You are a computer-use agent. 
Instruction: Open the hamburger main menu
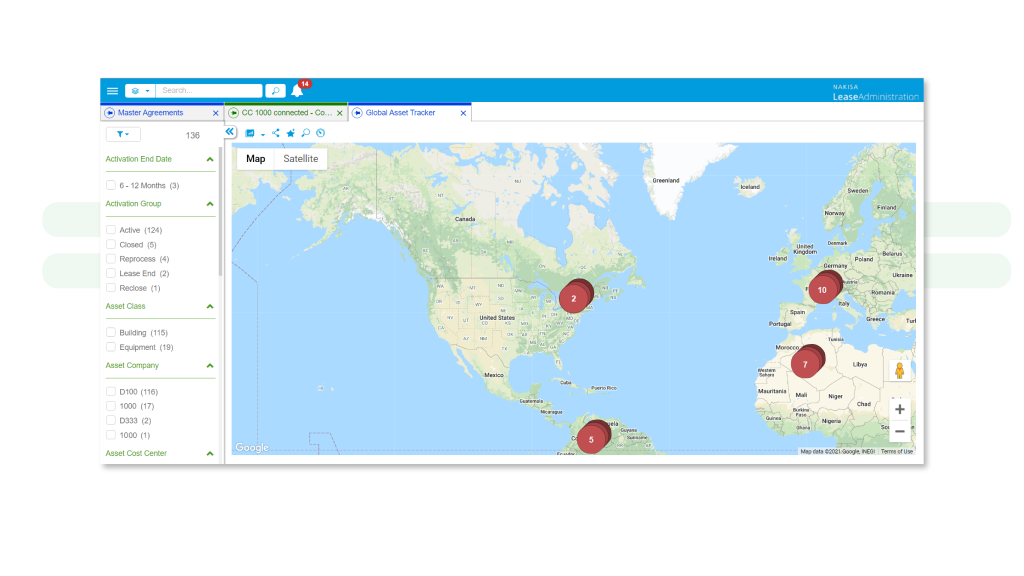tap(112, 91)
